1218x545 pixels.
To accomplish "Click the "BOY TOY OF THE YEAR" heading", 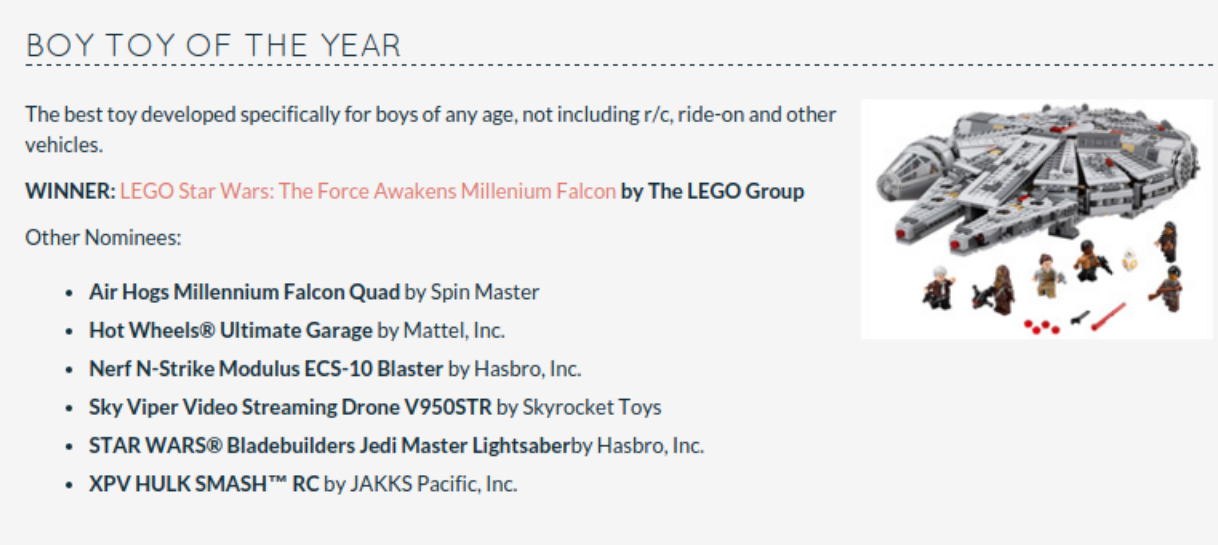I will [213, 46].
